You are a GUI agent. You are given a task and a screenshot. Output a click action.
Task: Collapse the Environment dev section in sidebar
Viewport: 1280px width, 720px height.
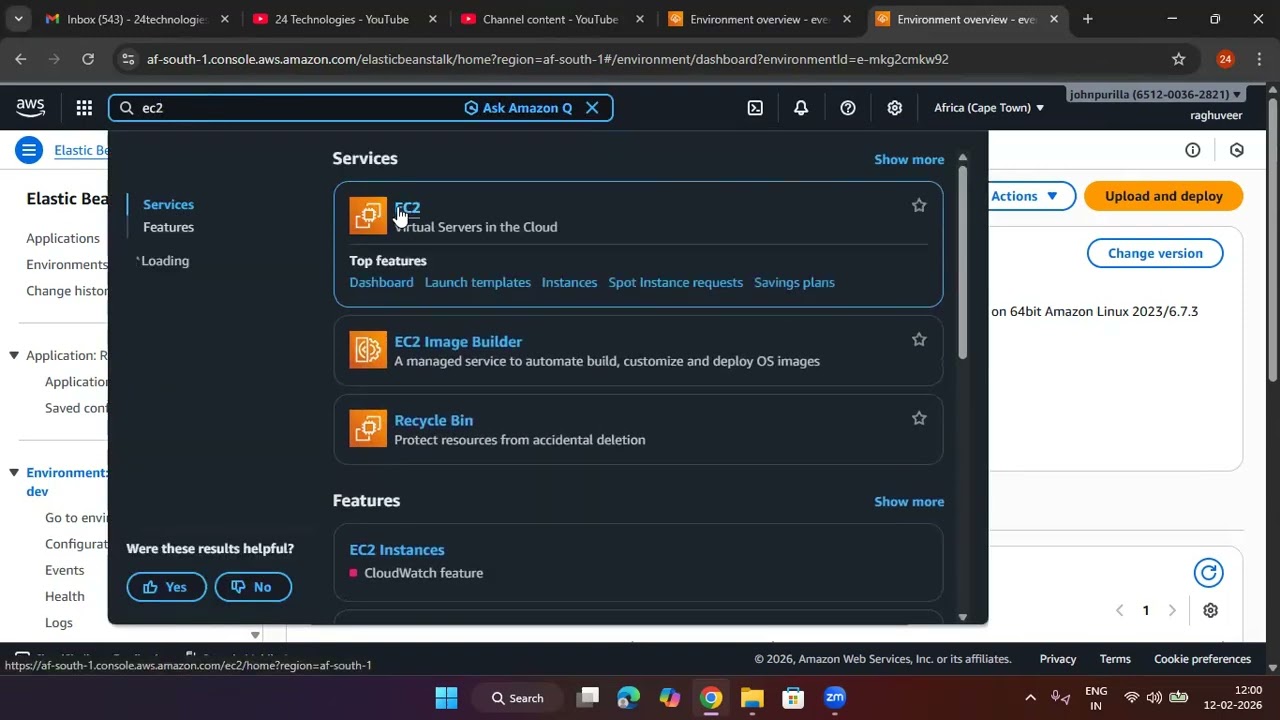pos(14,472)
